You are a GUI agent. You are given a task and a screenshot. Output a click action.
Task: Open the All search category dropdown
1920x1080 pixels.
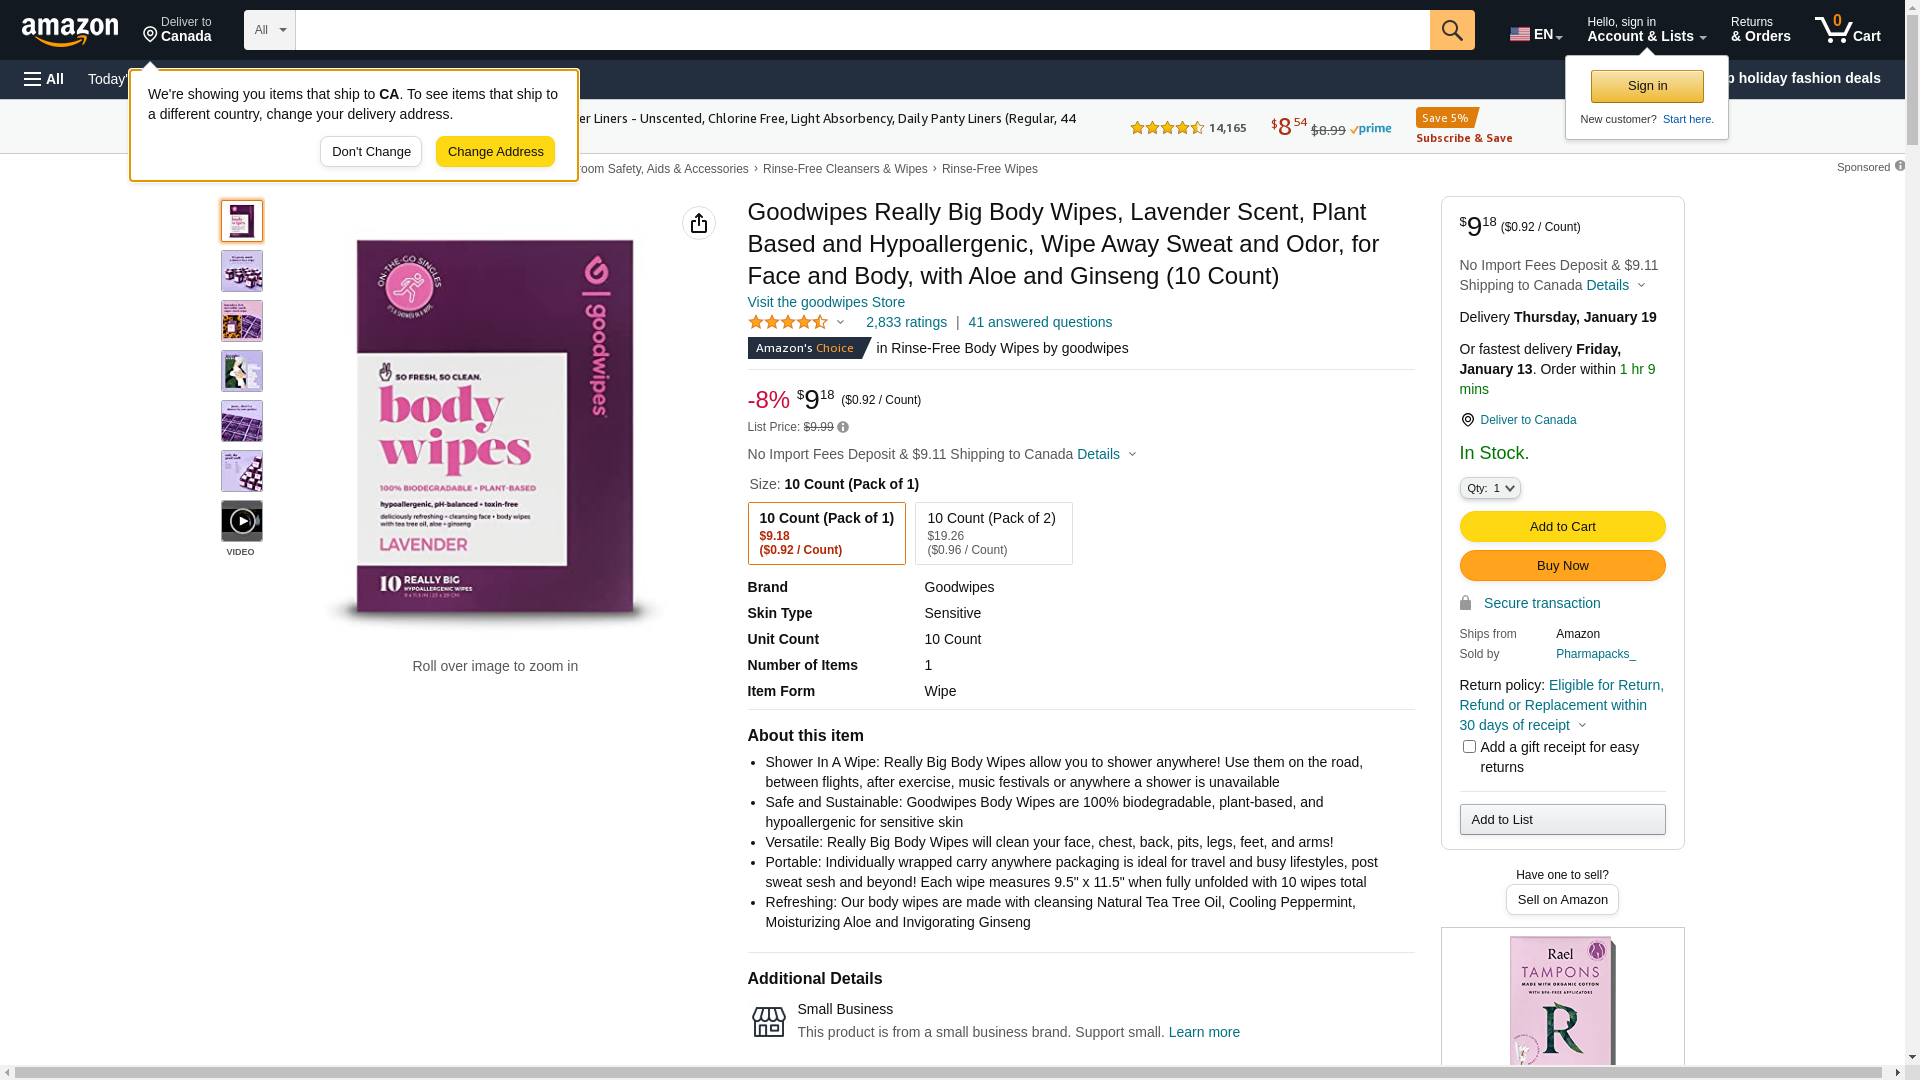270,30
